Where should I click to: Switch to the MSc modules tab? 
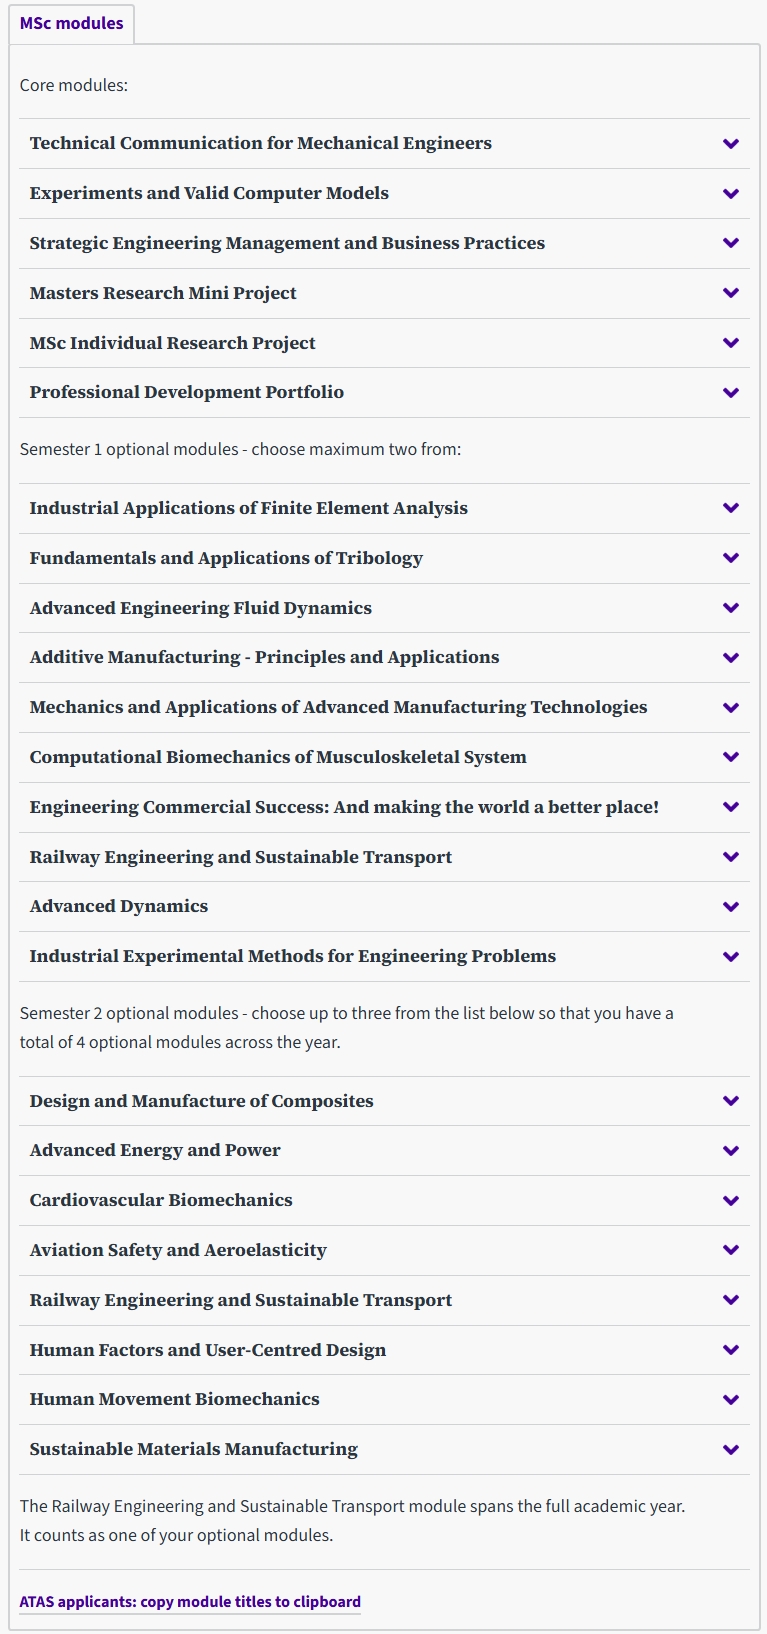pos(71,23)
